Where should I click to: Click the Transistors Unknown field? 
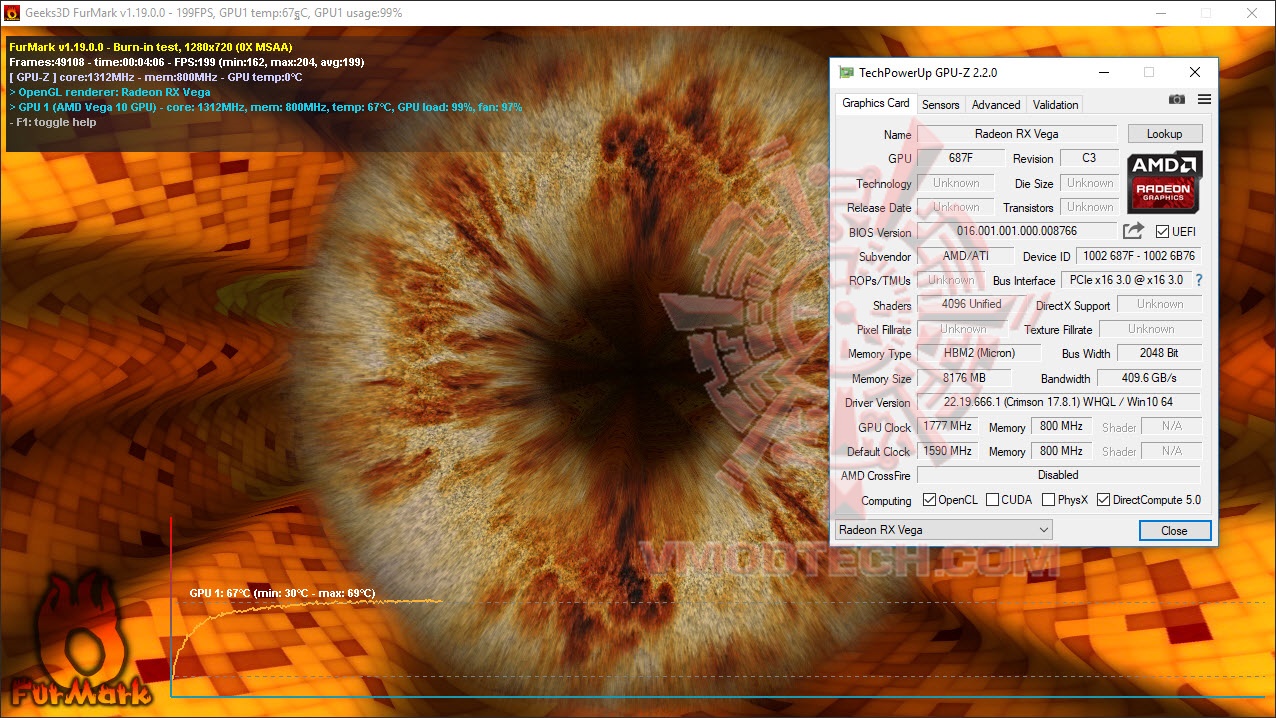click(x=1089, y=207)
